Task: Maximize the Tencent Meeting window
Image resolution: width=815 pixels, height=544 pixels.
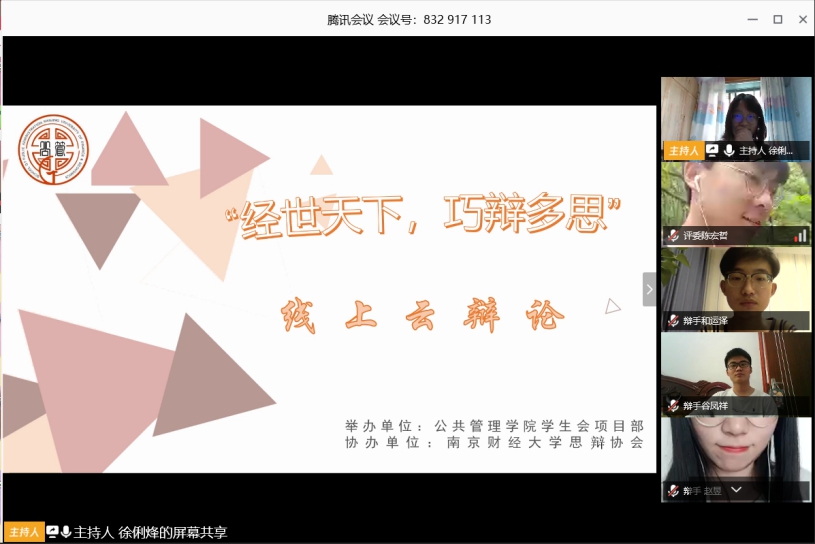Action: [x=777, y=19]
